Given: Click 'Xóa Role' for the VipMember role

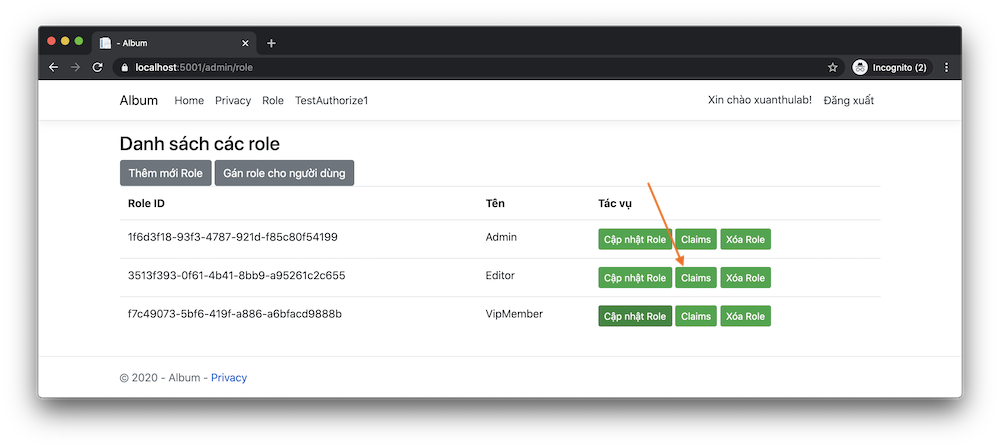Looking at the screenshot, I should [746, 316].
